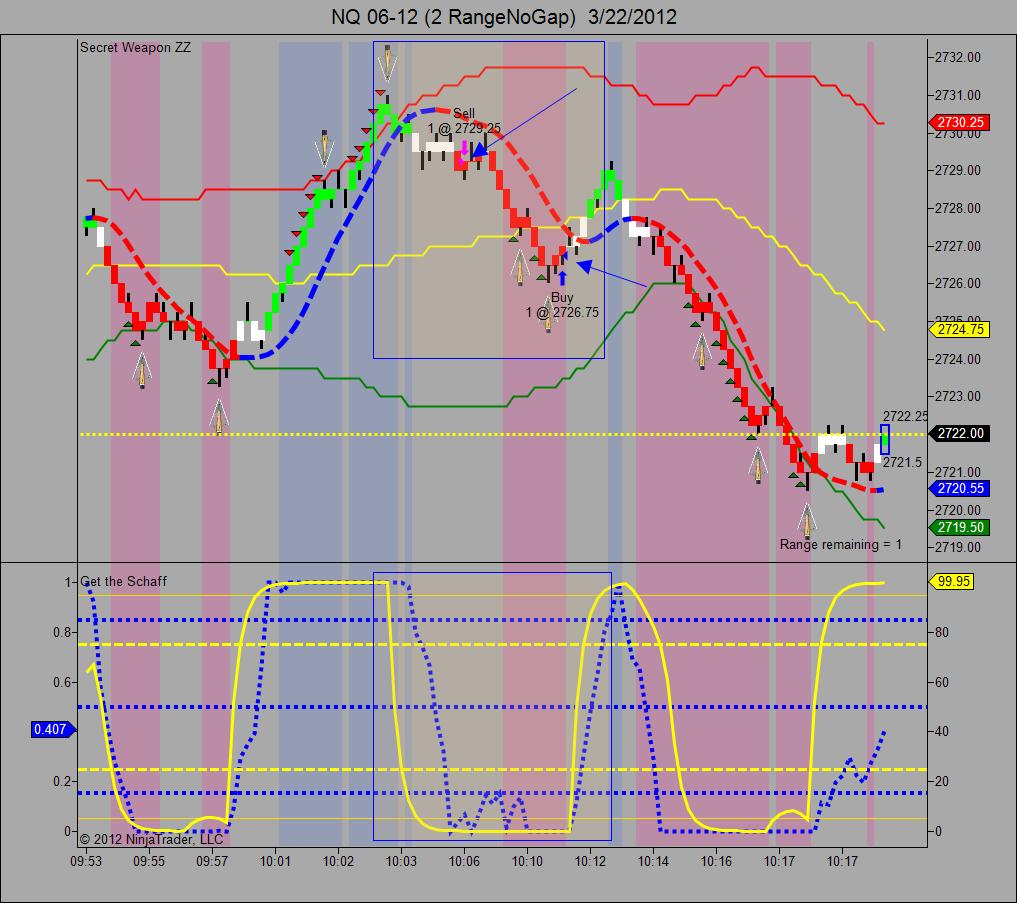Click the 2723.00 price axis label
1017x903 pixels.
pyautogui.click(x=958, y=396)
